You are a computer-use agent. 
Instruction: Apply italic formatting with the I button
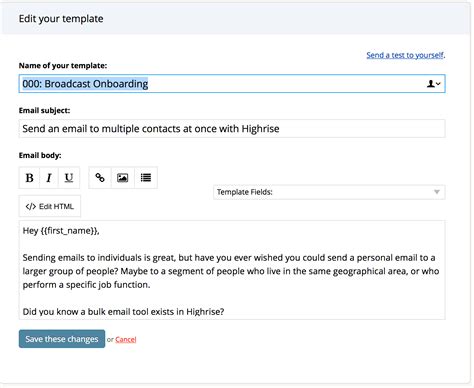tap(49, 178)
